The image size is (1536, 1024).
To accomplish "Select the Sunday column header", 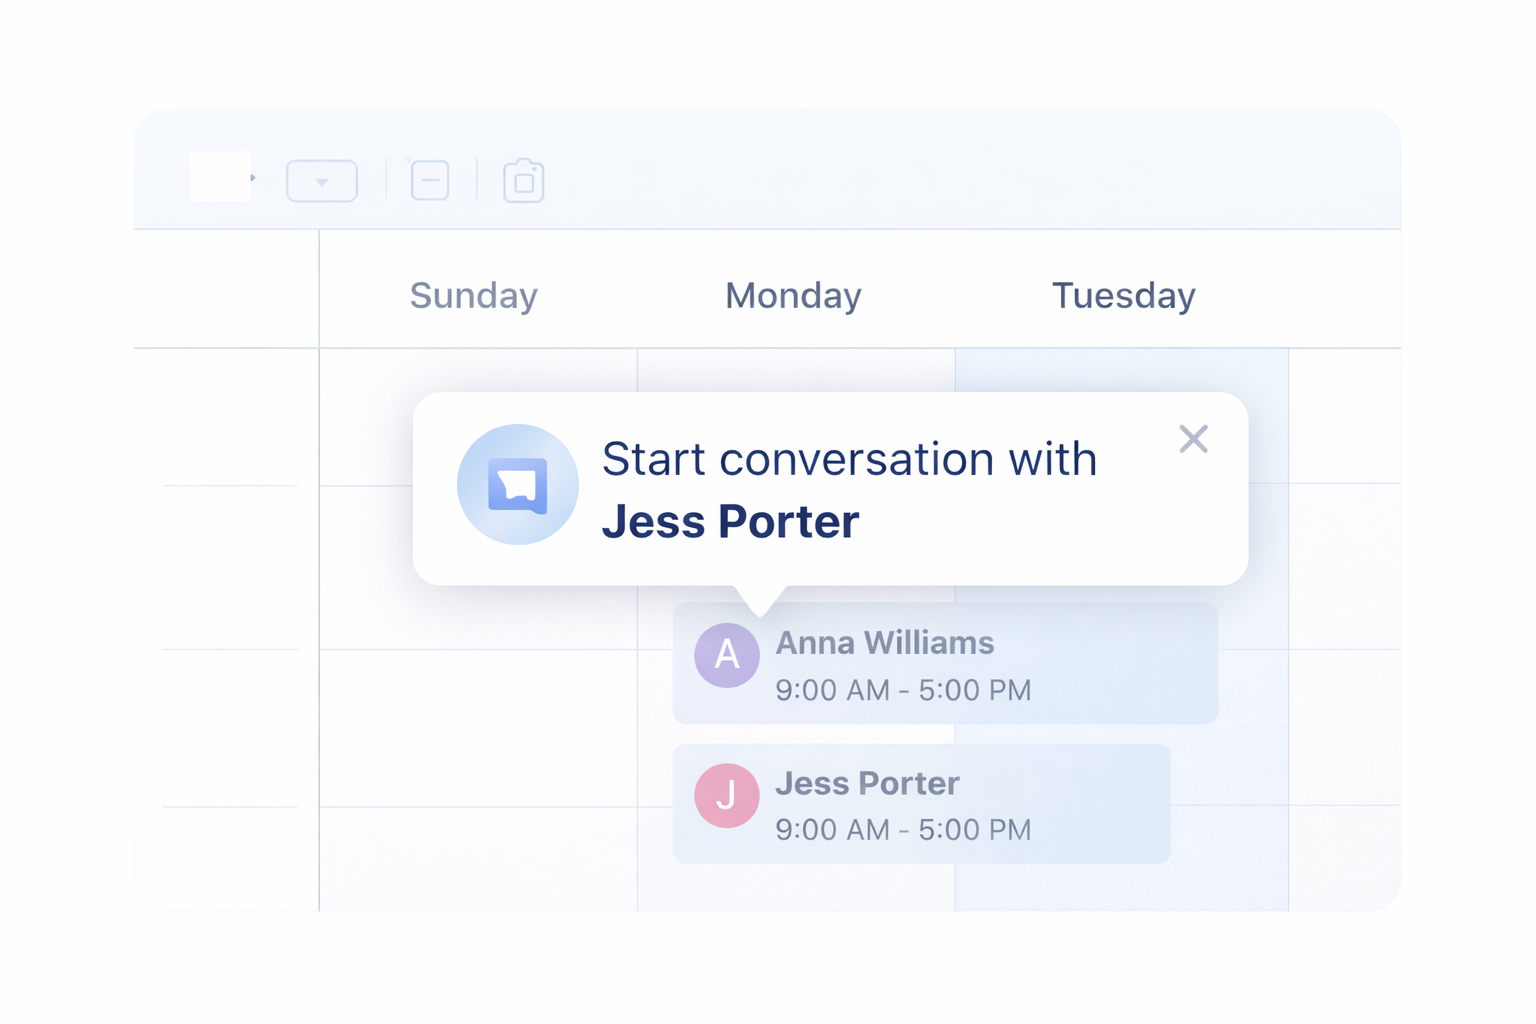I will tap(473, 295).
